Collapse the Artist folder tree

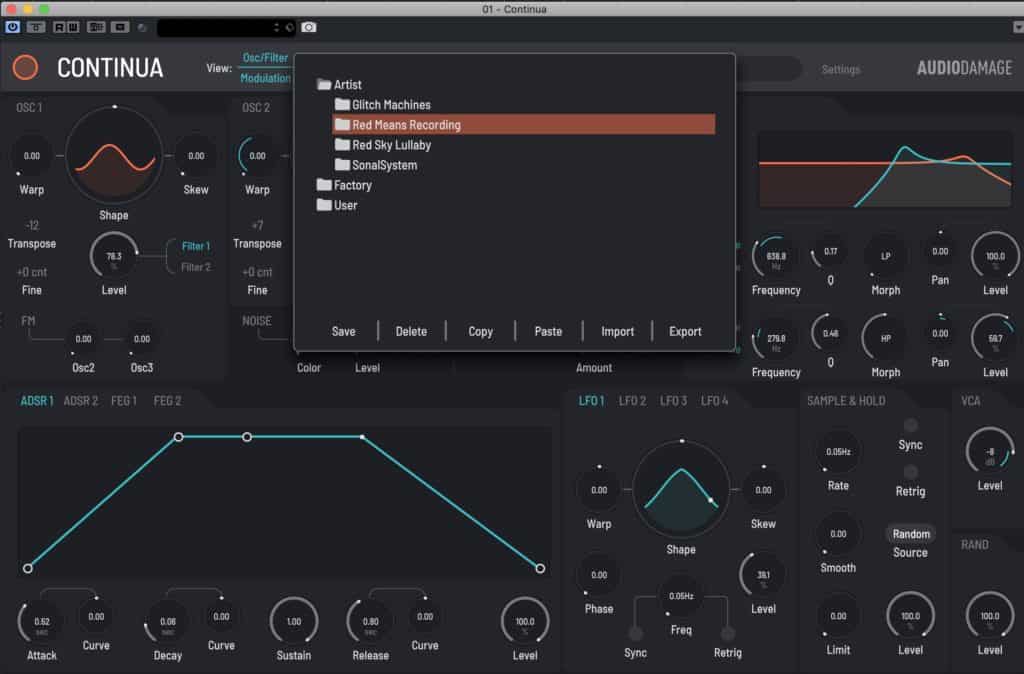(x=340, y=84)
